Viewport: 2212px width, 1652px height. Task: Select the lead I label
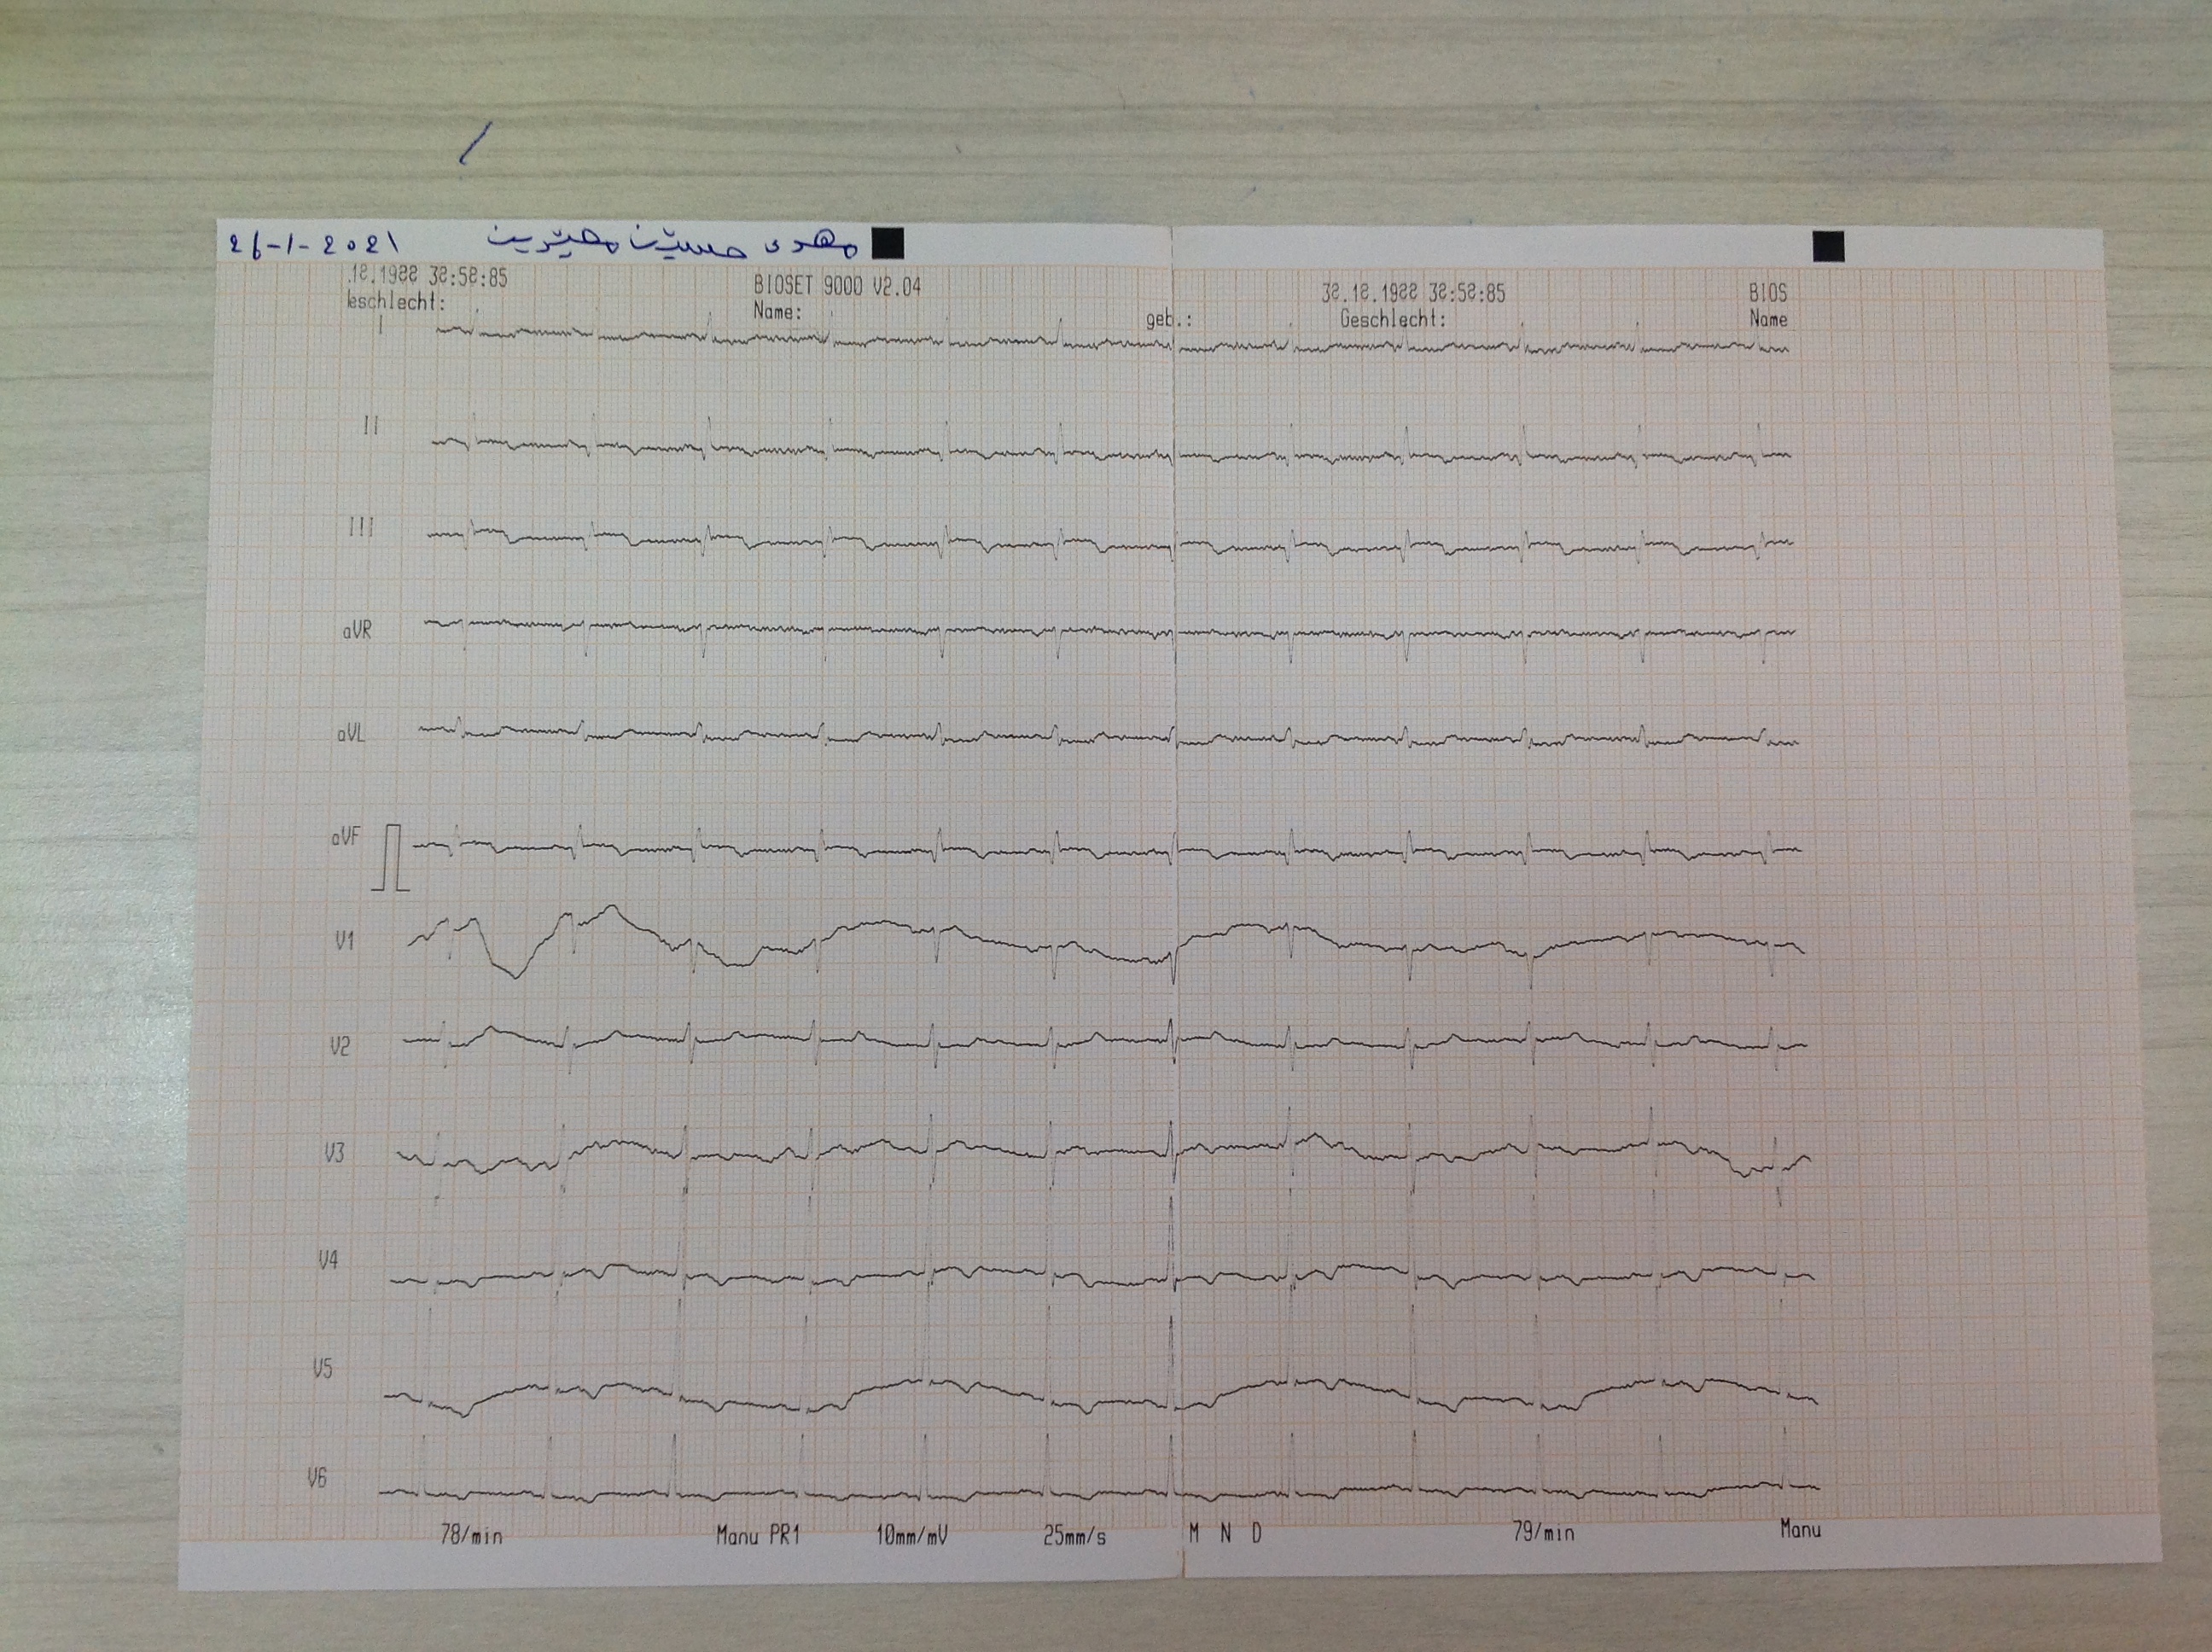tap(380, 324)
